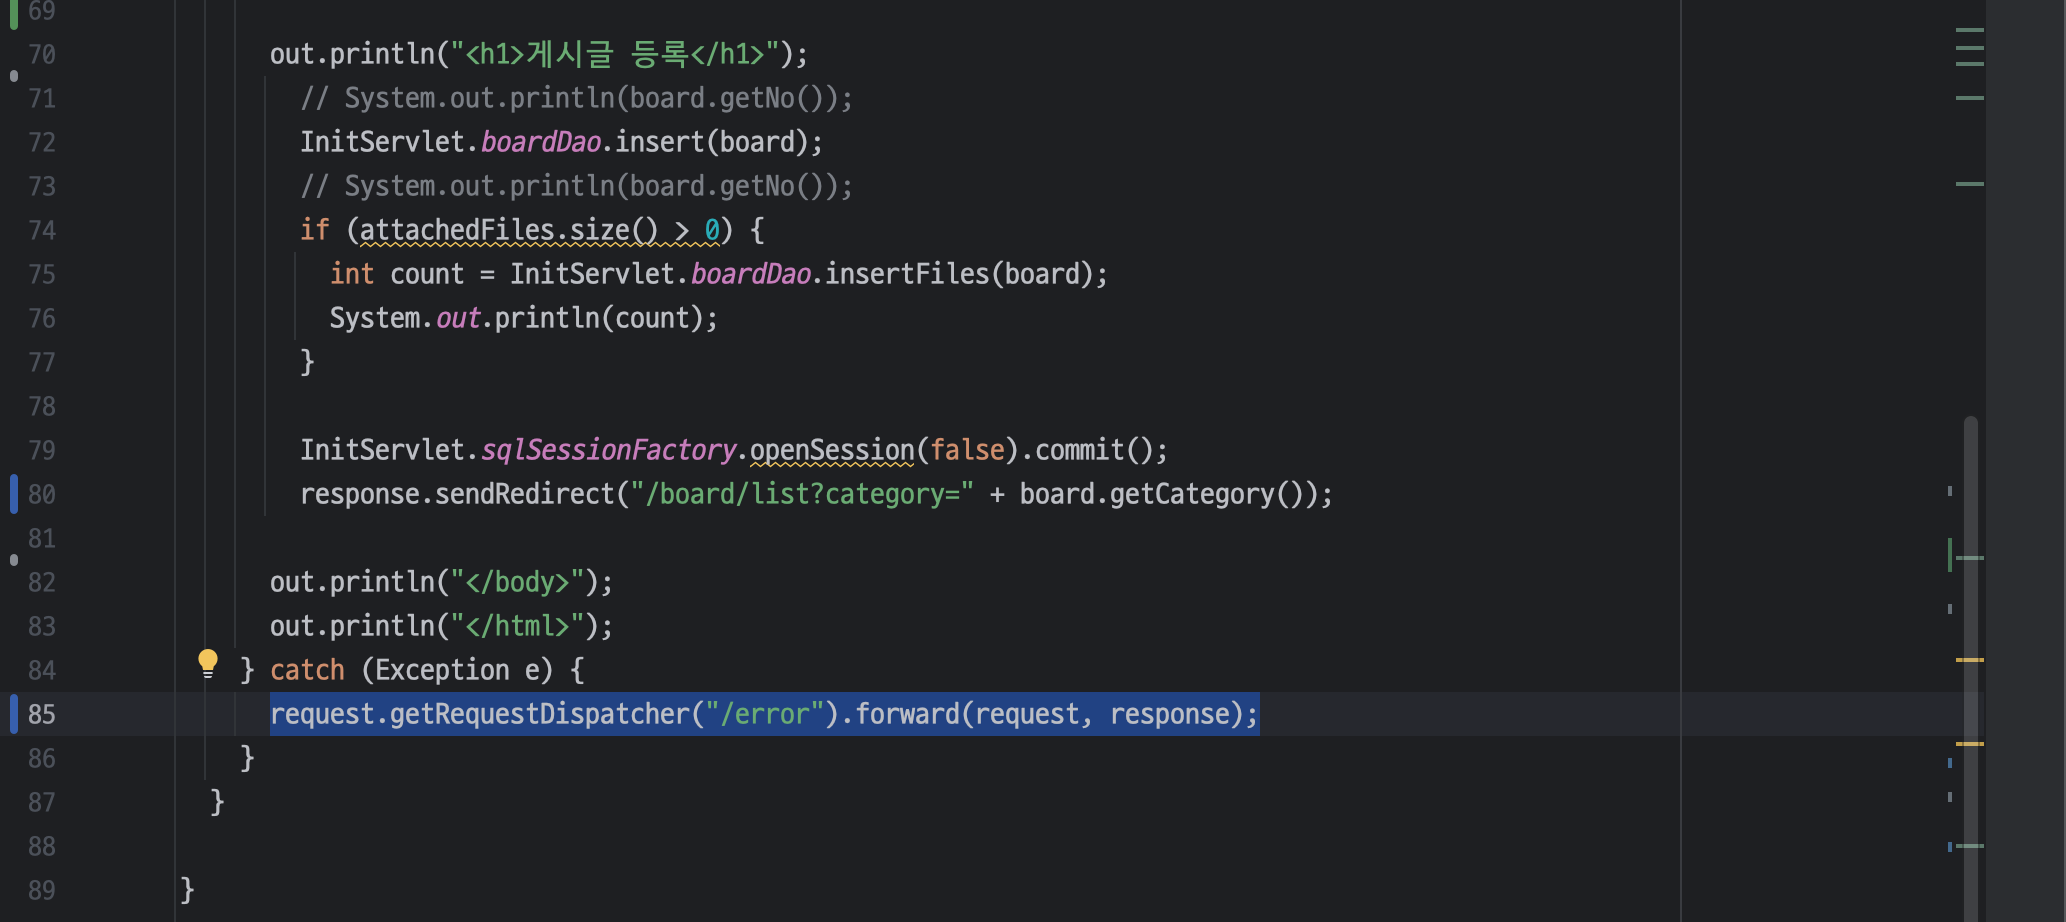Click the getRequestDispatcher method call
Screen dimensions: 2066x922
point(540,714)
